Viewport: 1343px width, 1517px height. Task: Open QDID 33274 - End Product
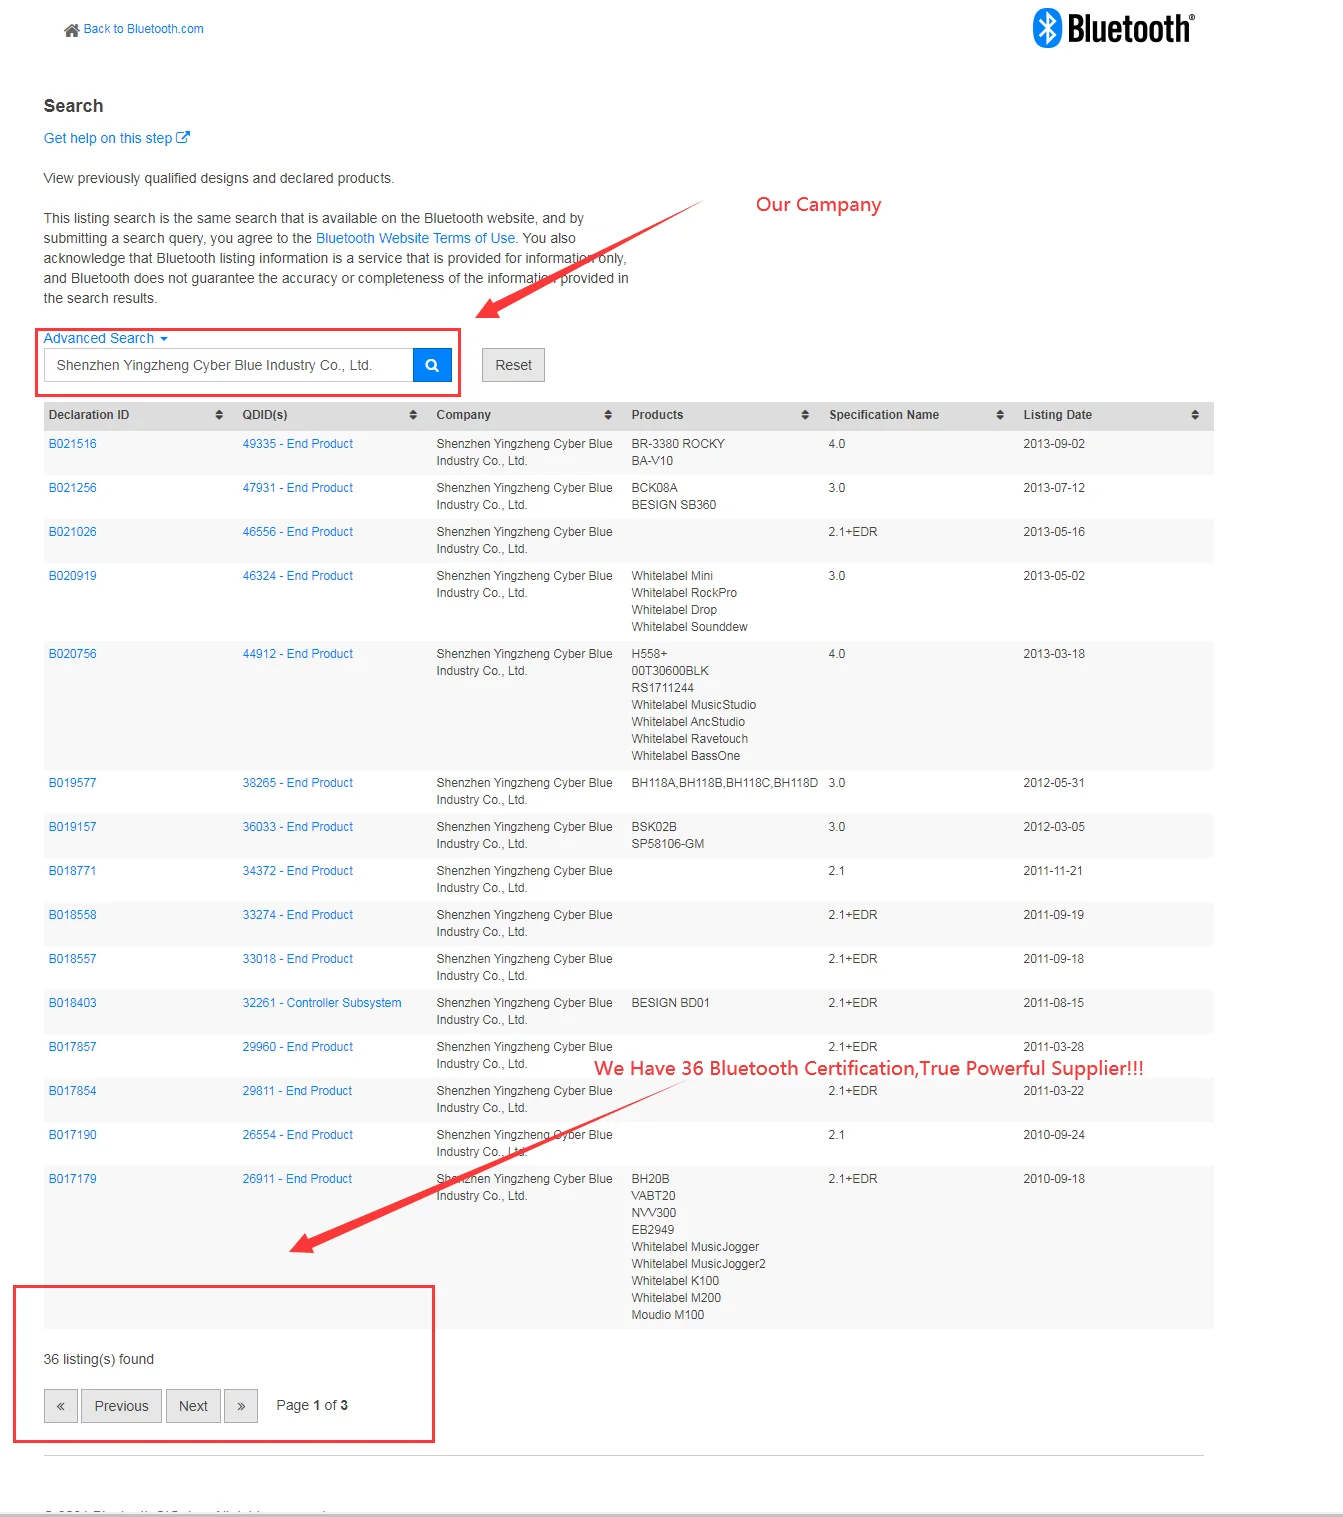click(x=298, y=915)
